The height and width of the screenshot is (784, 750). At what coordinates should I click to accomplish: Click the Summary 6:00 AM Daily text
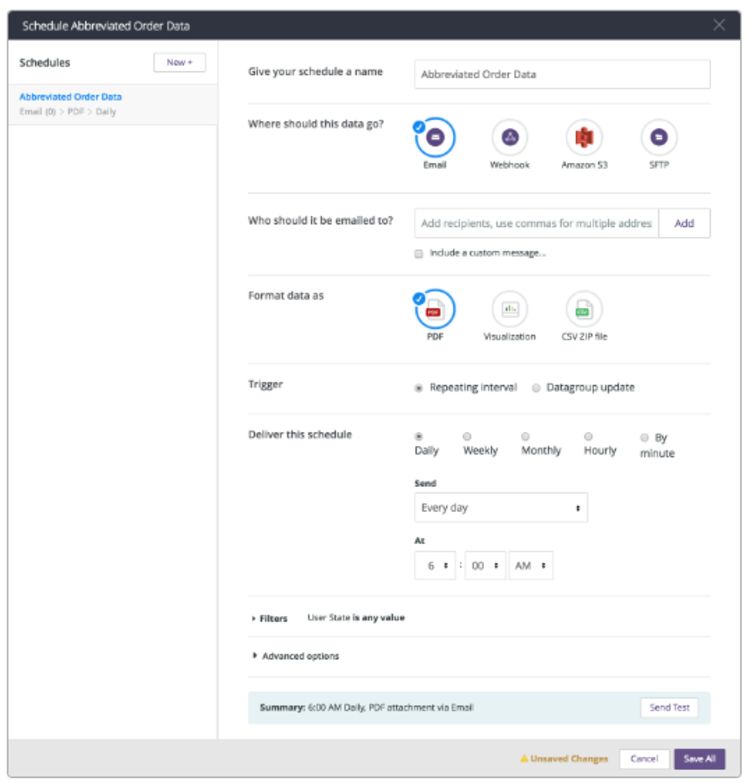coord(366,708)
